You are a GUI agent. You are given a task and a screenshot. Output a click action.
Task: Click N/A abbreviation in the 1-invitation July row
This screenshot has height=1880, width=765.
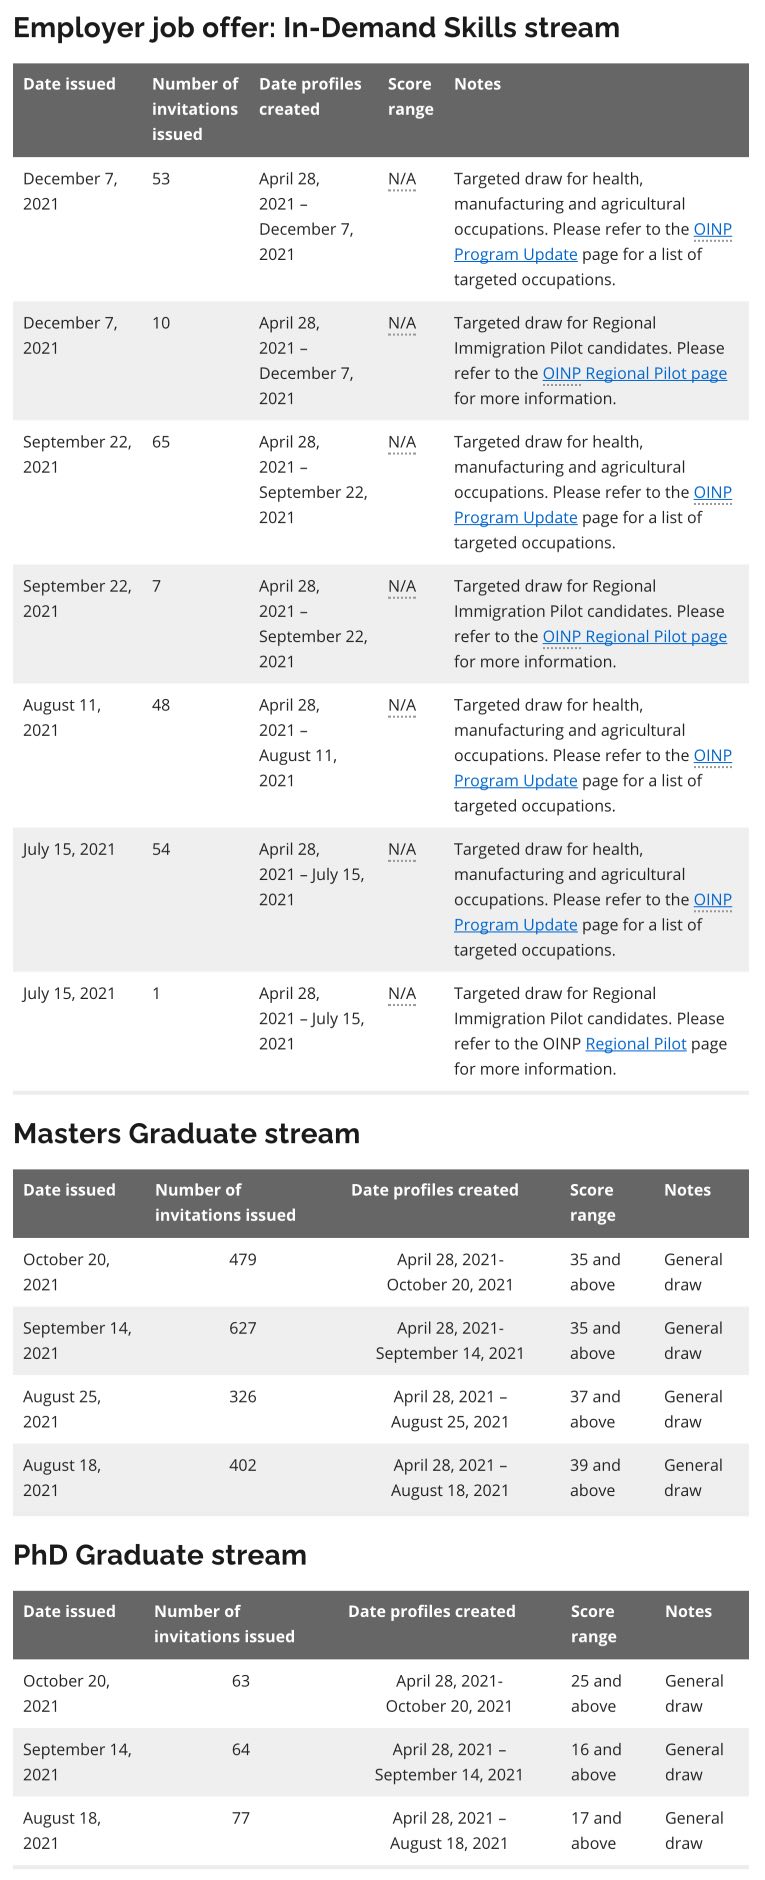tap(401, 993)
